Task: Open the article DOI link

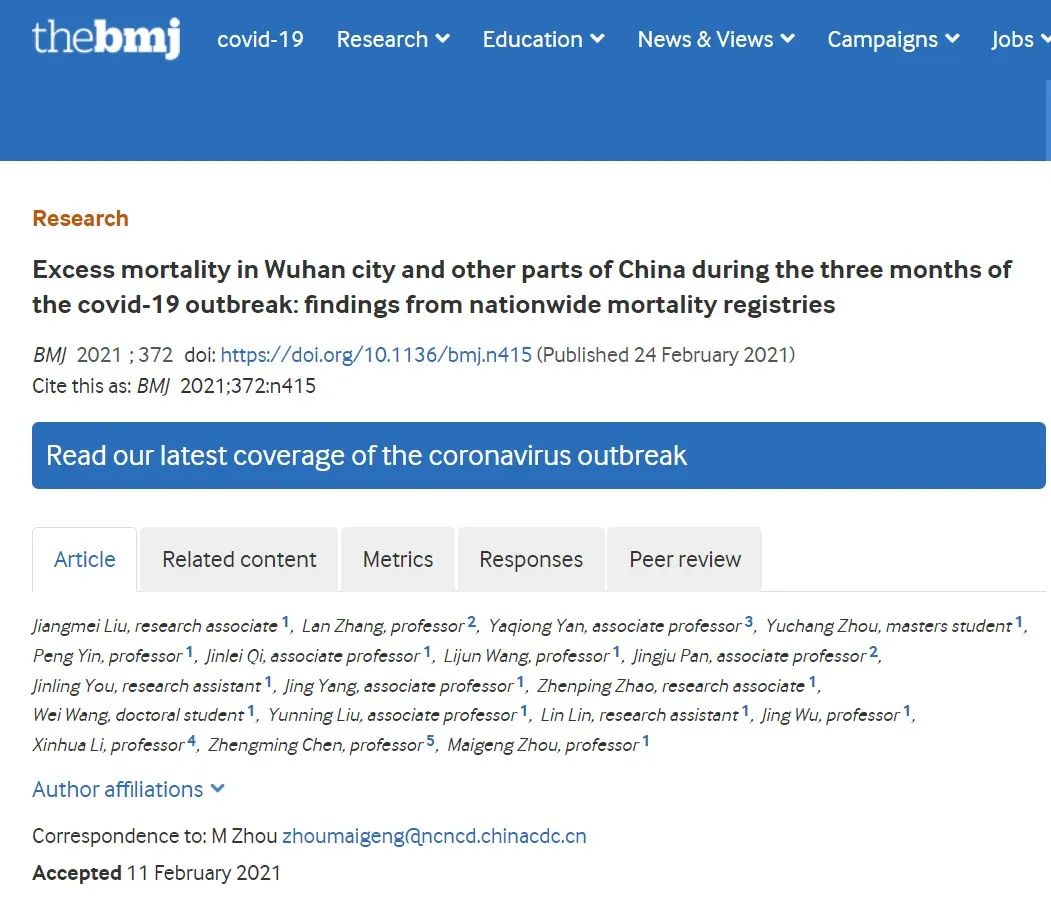Action: pyautogui.click(x=376, y=355)
